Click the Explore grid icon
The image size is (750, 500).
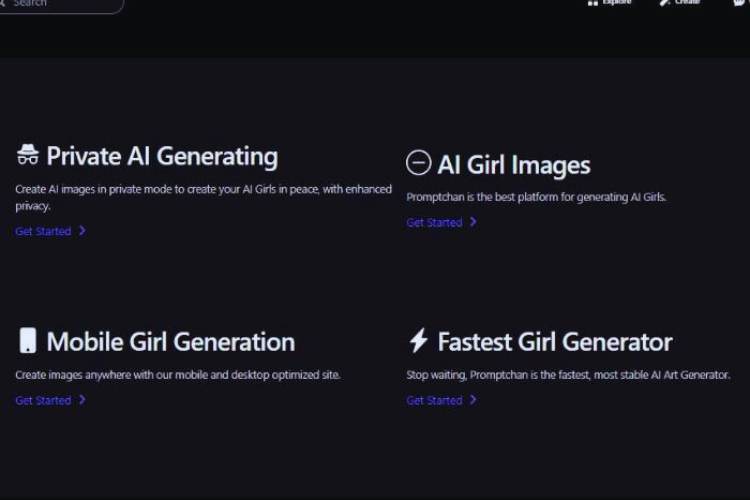point(593,2)
